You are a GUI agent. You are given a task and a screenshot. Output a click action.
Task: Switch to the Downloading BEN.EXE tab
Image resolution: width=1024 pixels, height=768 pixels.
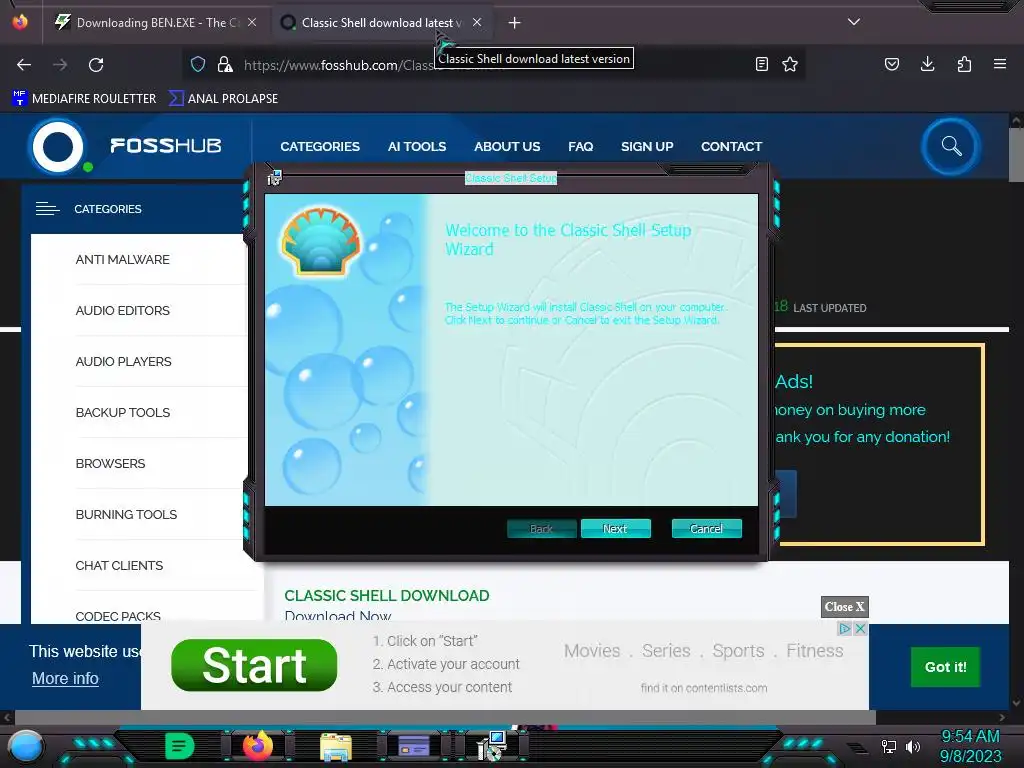pyautogui.click(x=157, y=23)
